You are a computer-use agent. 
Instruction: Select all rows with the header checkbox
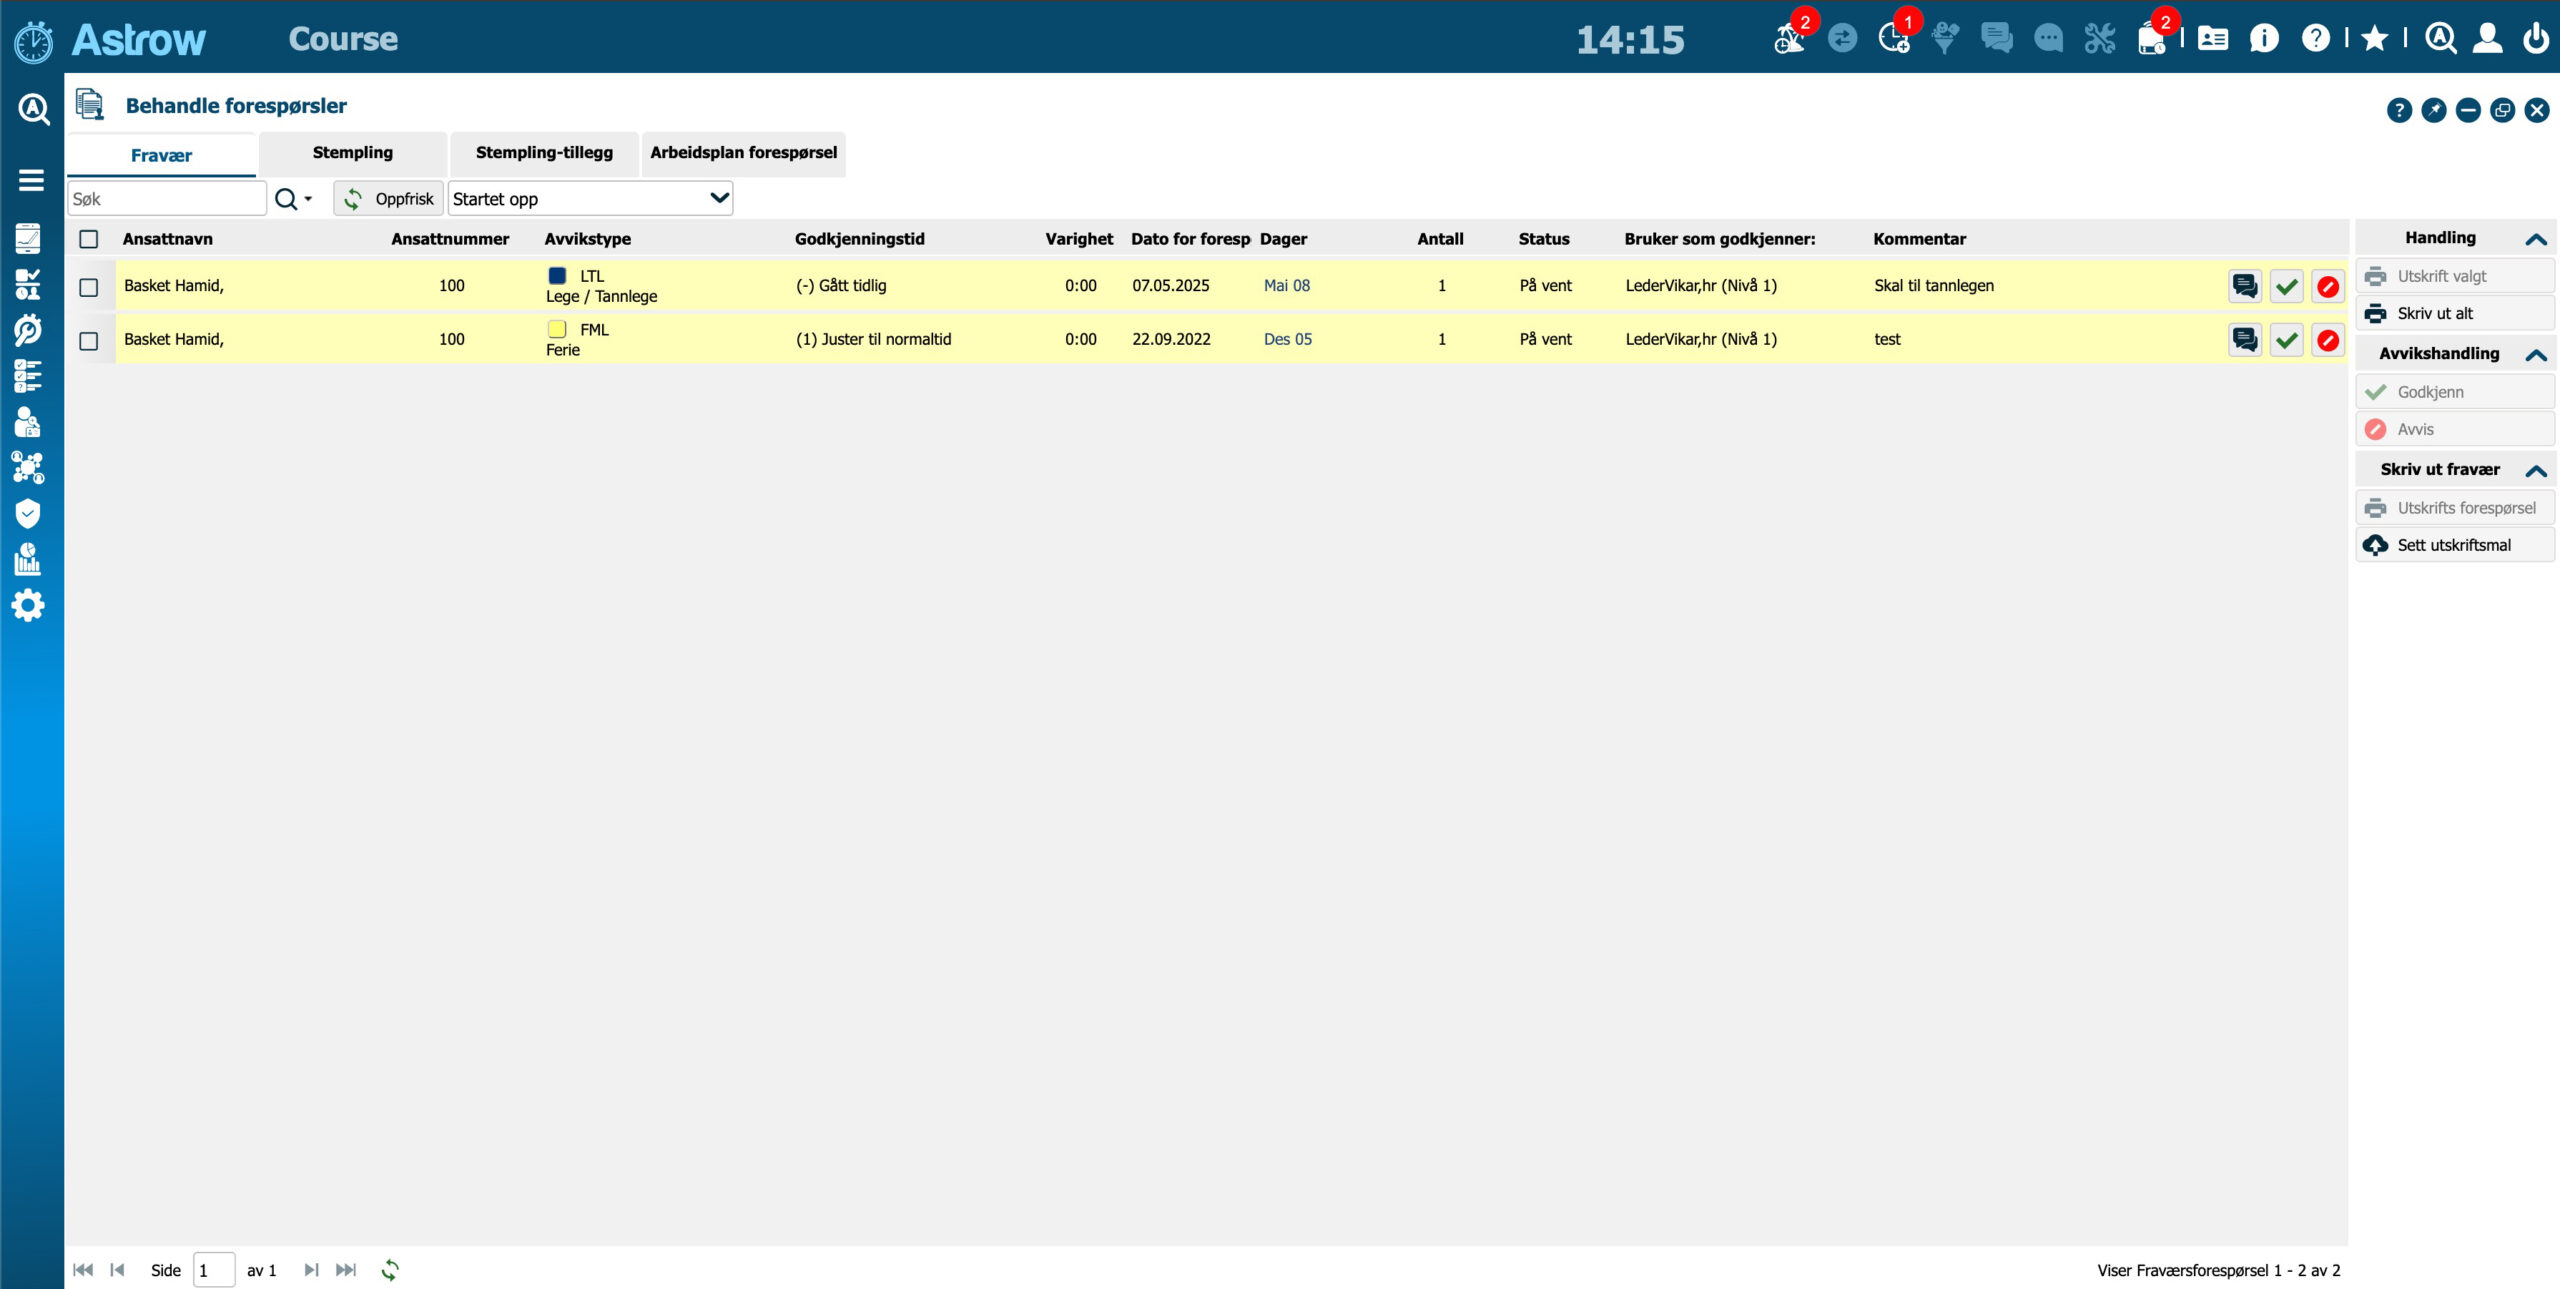(89, 239)
